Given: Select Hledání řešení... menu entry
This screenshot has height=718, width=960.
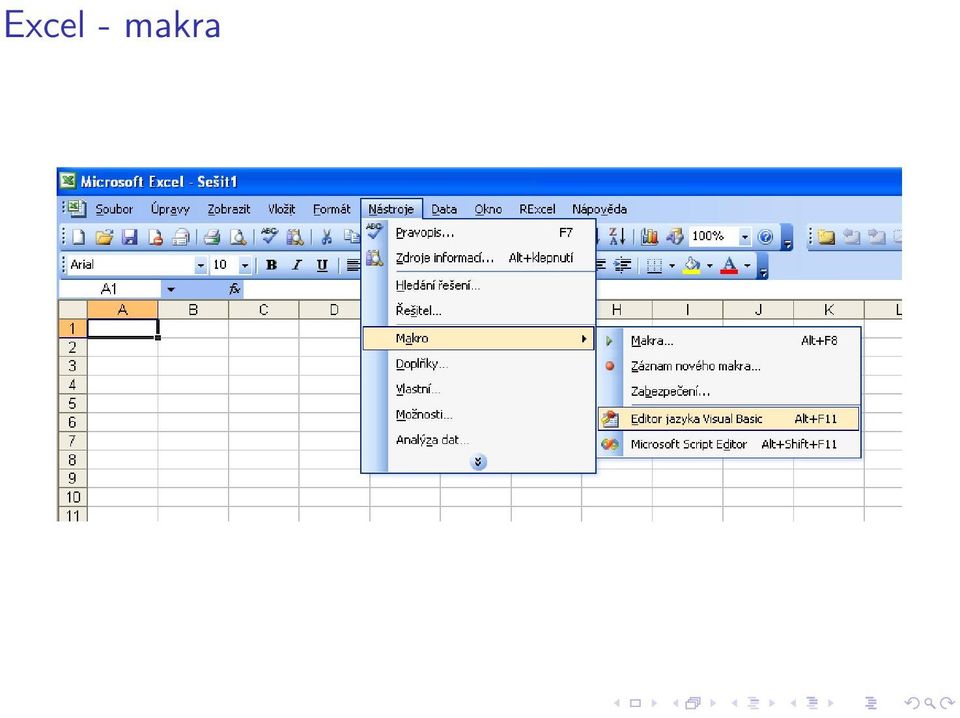Looking at the screenshot, I should (x=478, y=285).
